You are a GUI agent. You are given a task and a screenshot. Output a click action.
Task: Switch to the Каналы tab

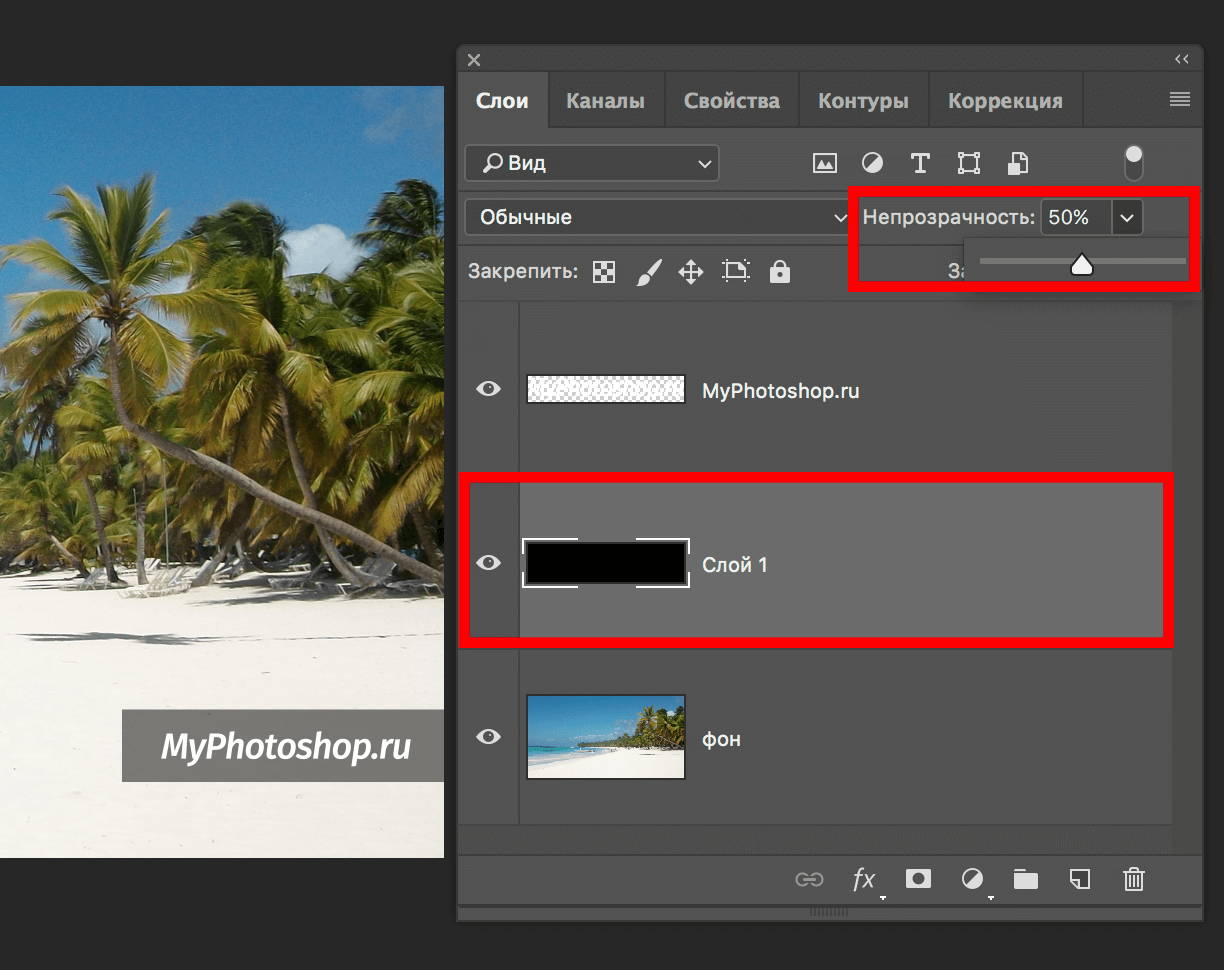coord(605,101)
